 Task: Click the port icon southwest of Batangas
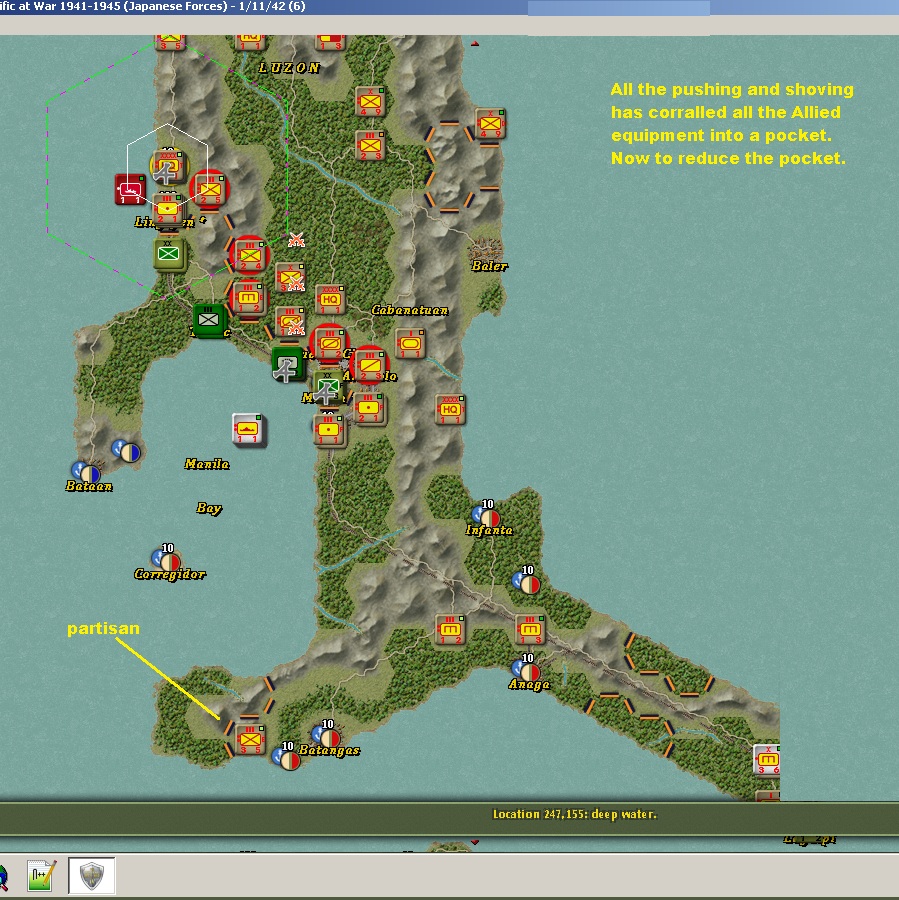point(286,758)
